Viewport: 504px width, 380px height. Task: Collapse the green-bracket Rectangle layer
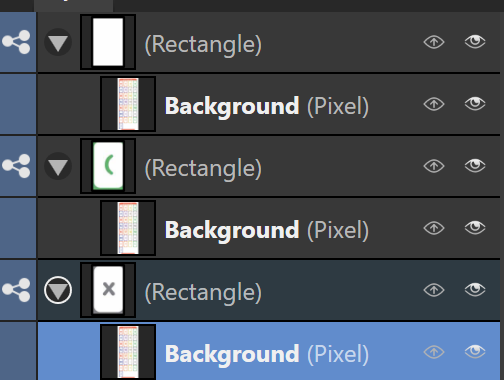[58, 166]
